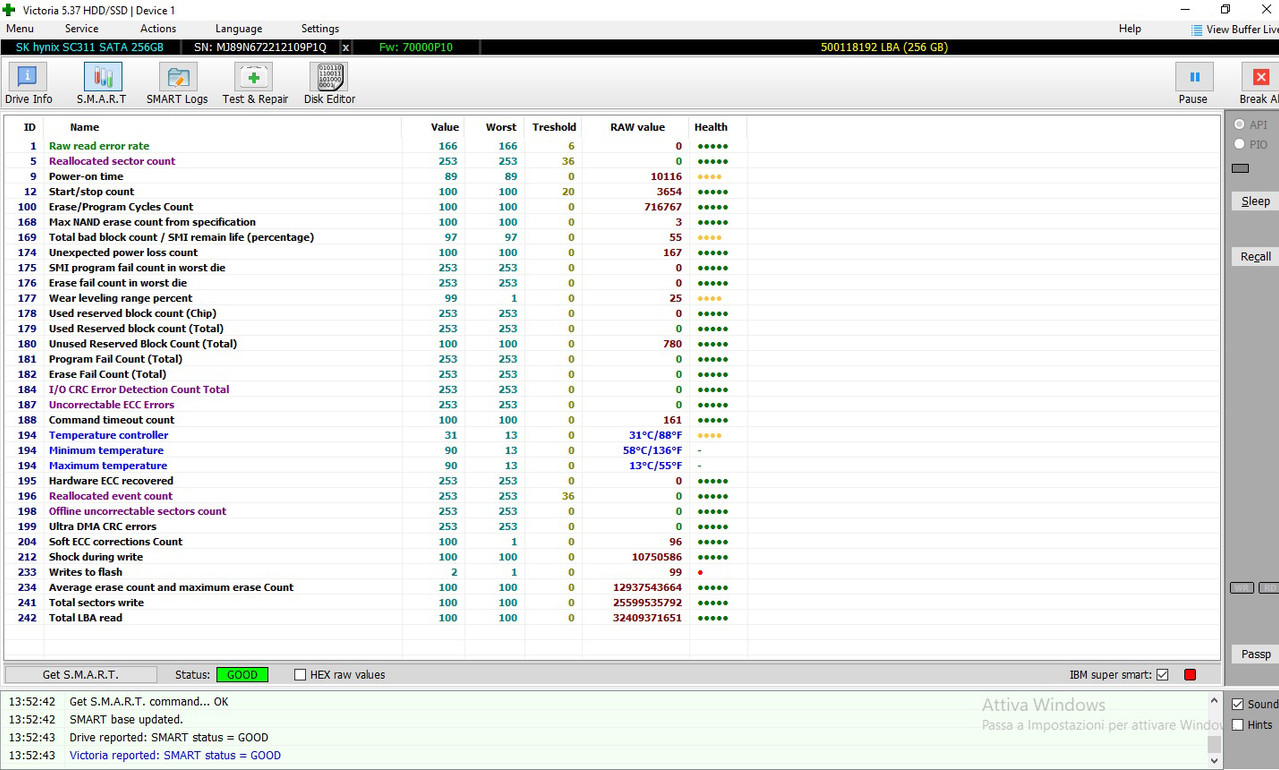Enable HEX raw values checkbox
The image size is (1279, 770).
pos(300,675)
